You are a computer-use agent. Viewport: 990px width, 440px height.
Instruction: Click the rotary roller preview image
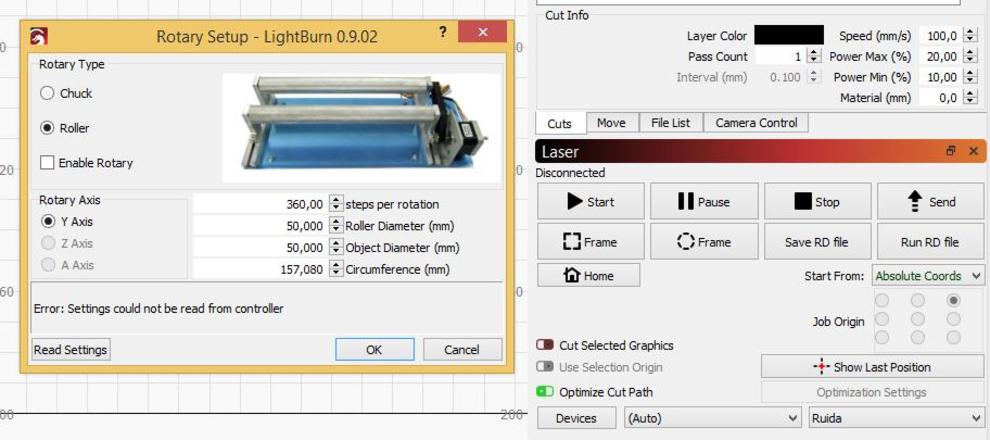pos(362,128)
